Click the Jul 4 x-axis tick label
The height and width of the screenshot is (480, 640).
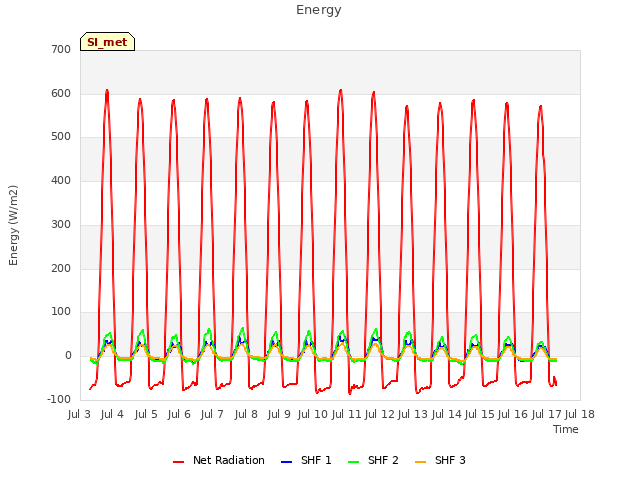point(112,414)
